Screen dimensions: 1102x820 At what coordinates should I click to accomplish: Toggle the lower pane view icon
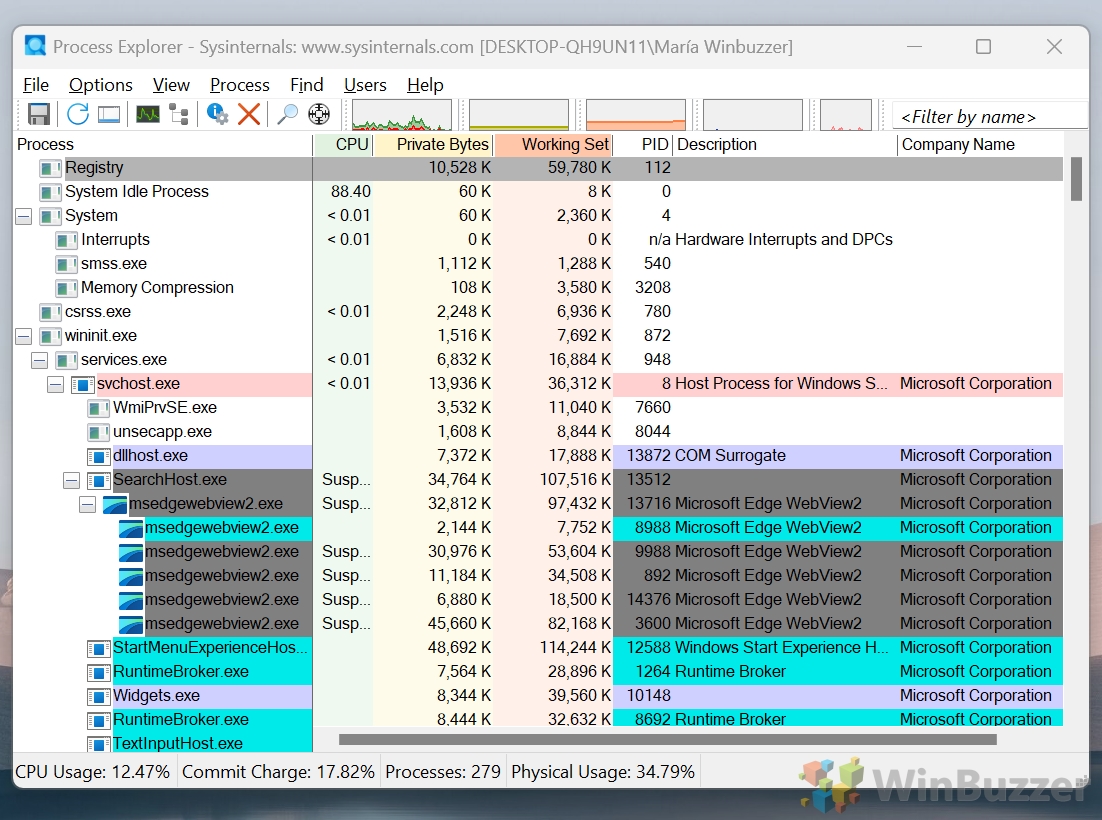click(x=109, y=114)
